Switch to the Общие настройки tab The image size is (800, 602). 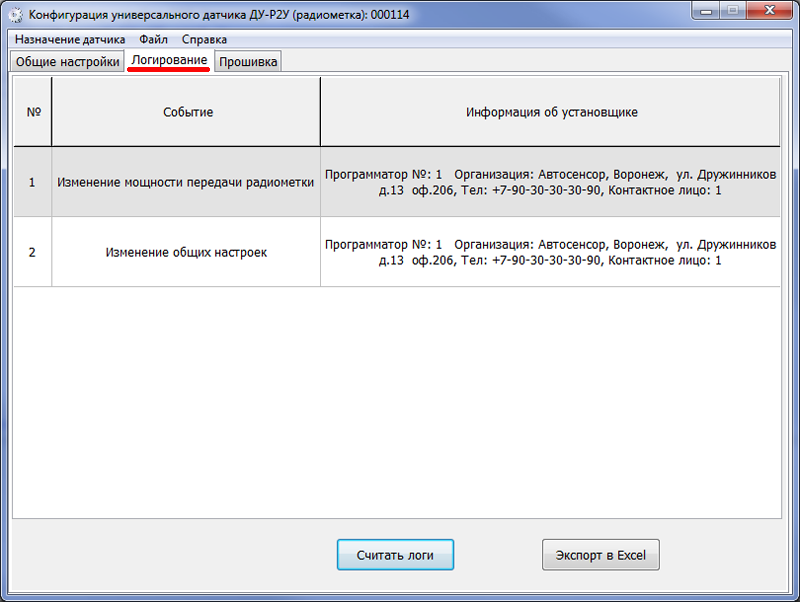tap(67, 62)
